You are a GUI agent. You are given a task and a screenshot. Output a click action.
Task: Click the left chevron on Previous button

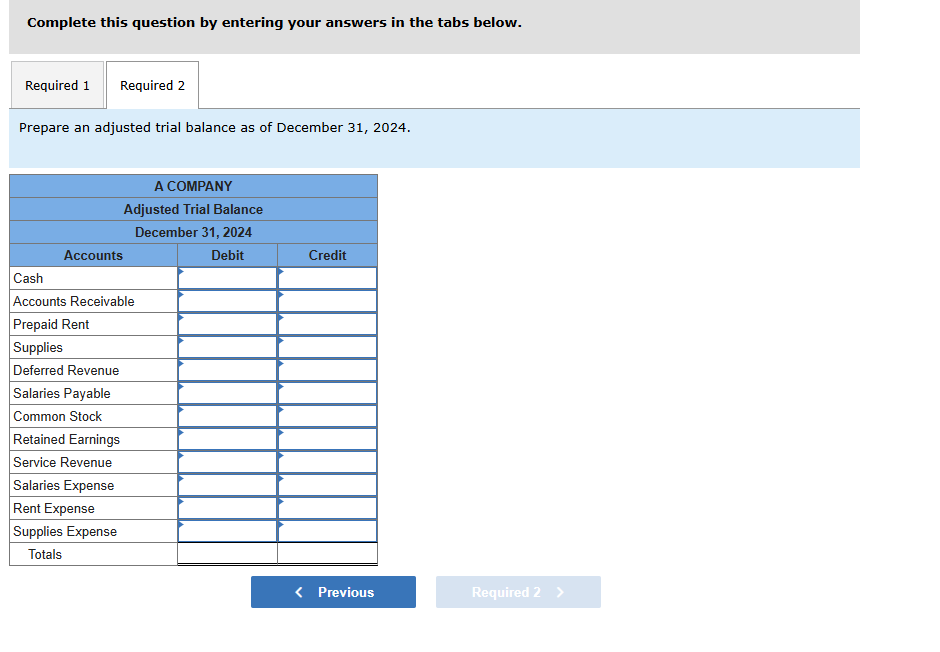pyautogui.click(x=299, y=592)
